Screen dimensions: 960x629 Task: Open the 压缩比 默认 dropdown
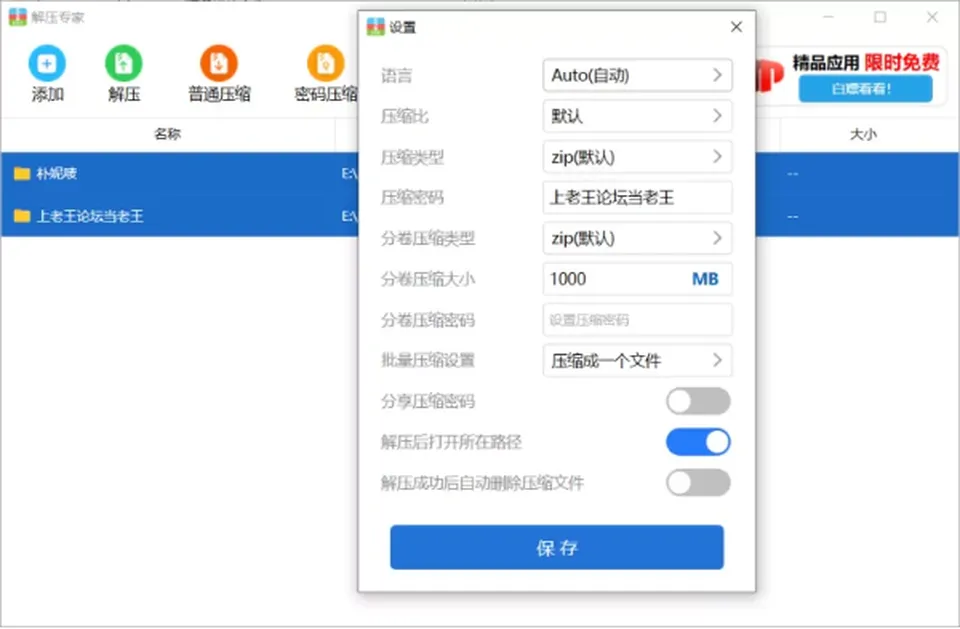pyautogui.click(x=637, y=116)
